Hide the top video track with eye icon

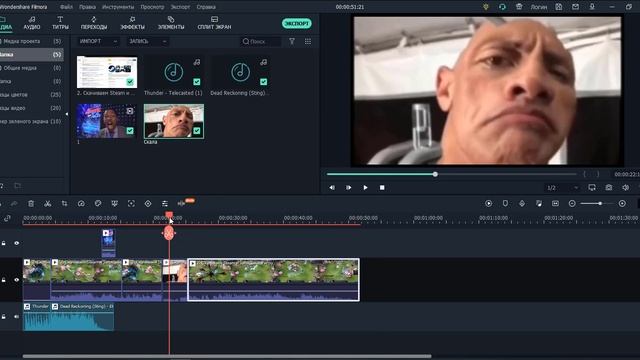point(16,243)
